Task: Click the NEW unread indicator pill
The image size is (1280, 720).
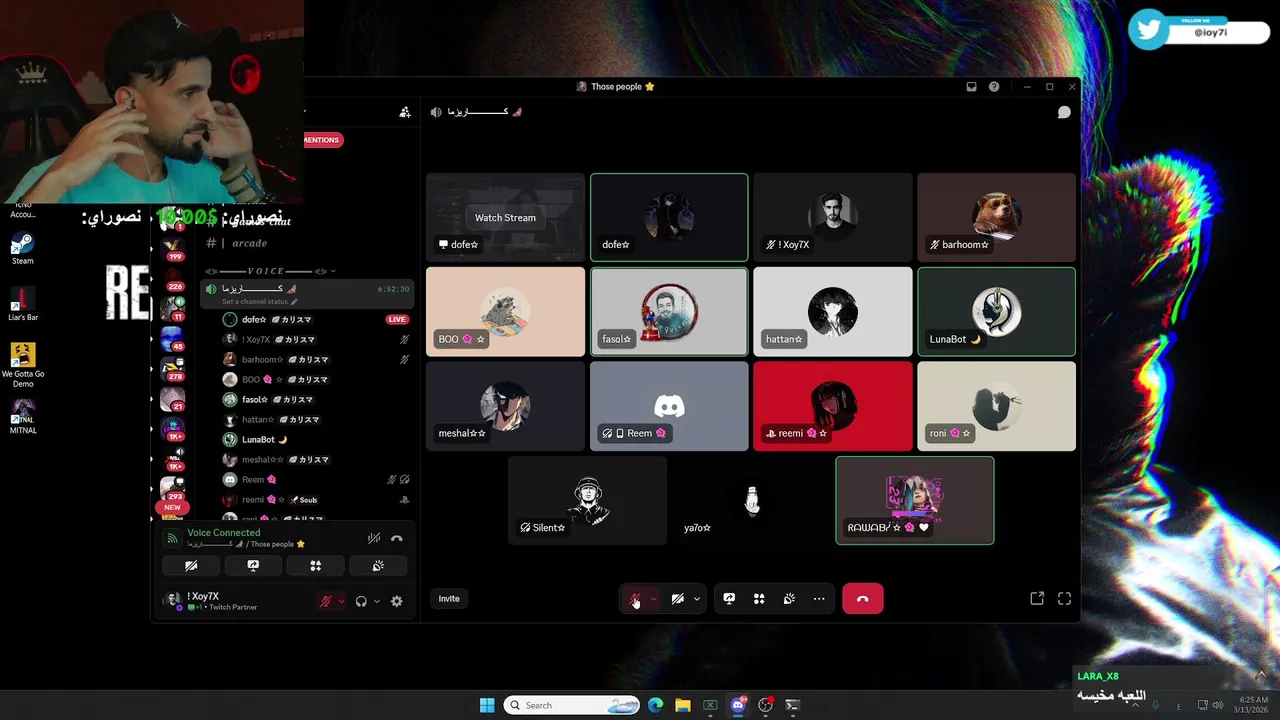Action: pos(172,507)
